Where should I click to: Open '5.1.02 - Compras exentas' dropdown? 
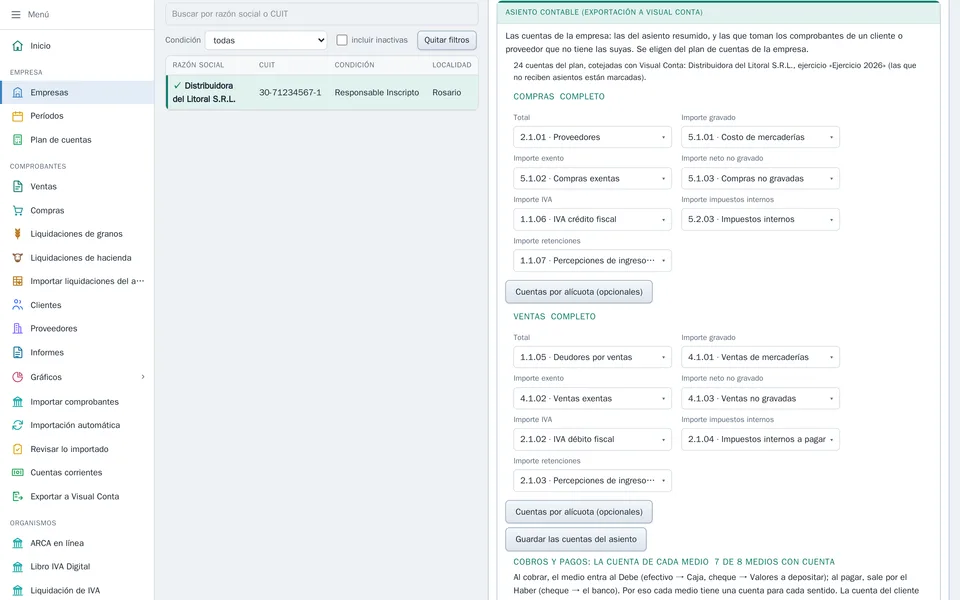click(592, 178)
